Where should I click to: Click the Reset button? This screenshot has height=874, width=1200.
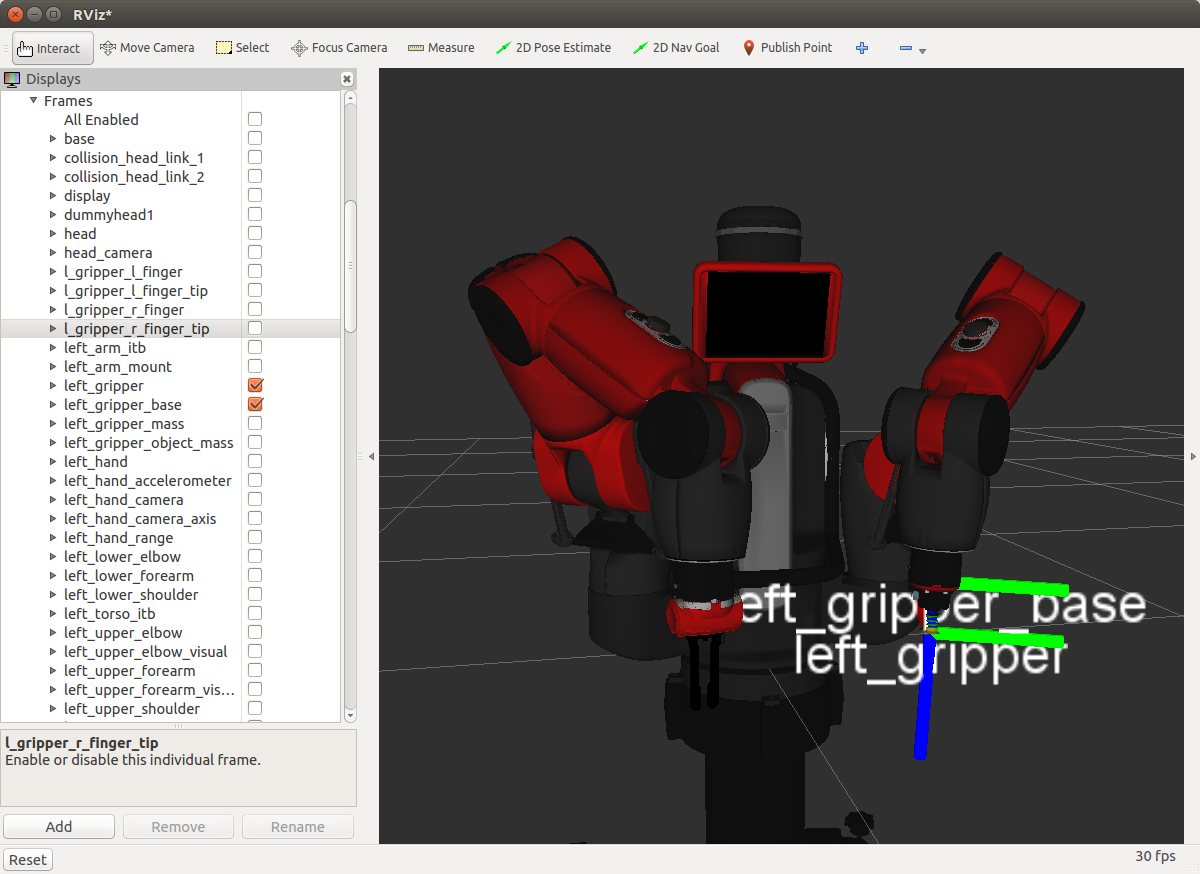point(28,859)
